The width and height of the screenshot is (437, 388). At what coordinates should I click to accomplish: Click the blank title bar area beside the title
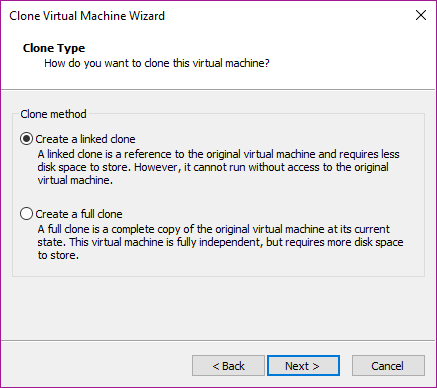pyautogui.click(x=287, y=16)
